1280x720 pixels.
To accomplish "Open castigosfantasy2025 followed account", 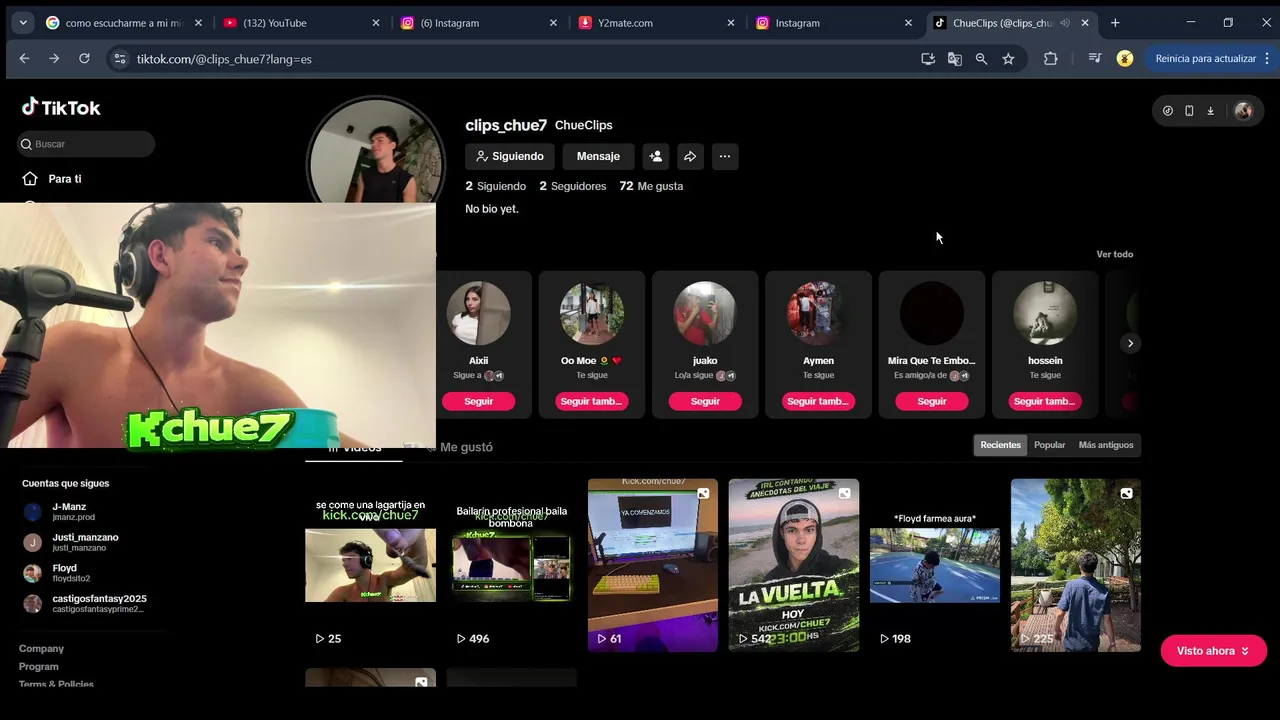I will 85,603.
